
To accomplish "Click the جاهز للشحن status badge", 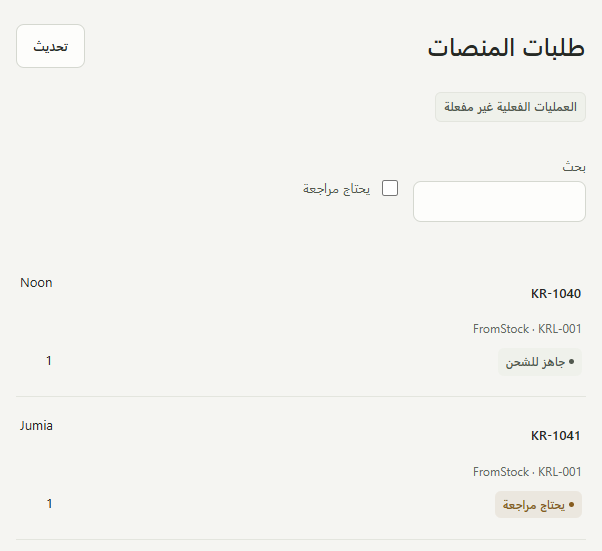I will pos(540,362).
